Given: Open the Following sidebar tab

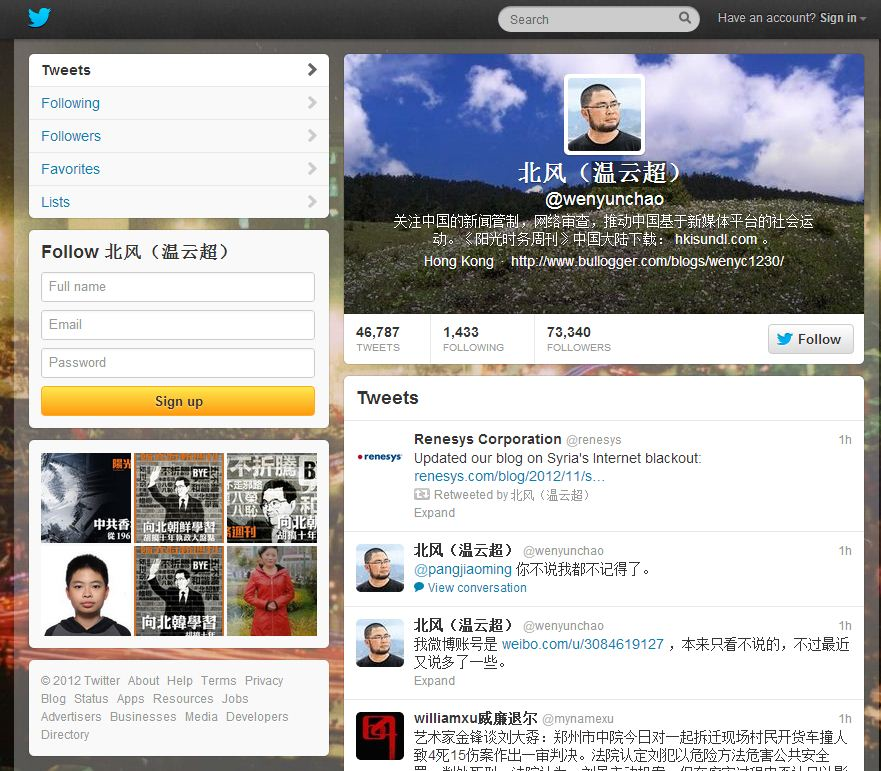Looking at the screenshot, I should point(179,103).
